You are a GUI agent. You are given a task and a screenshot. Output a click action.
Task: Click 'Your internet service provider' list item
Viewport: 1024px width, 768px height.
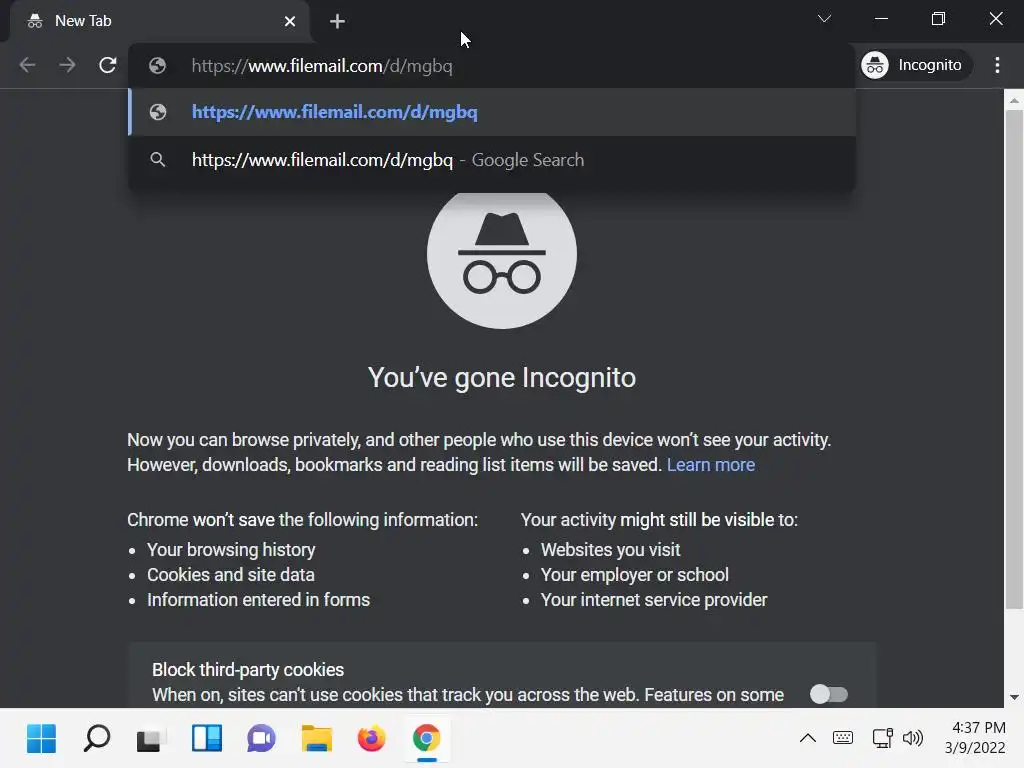[654, 600]
